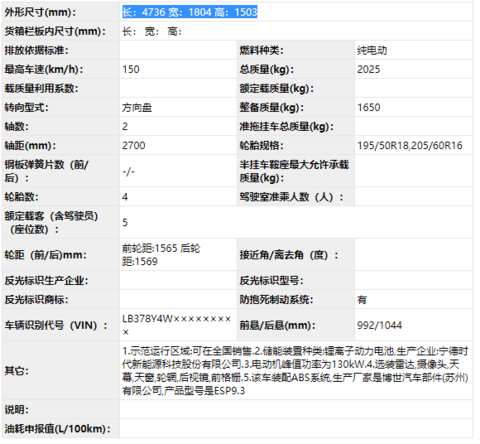Select the 外形尺寸(mm) label cell

click(x=61, y=12)
